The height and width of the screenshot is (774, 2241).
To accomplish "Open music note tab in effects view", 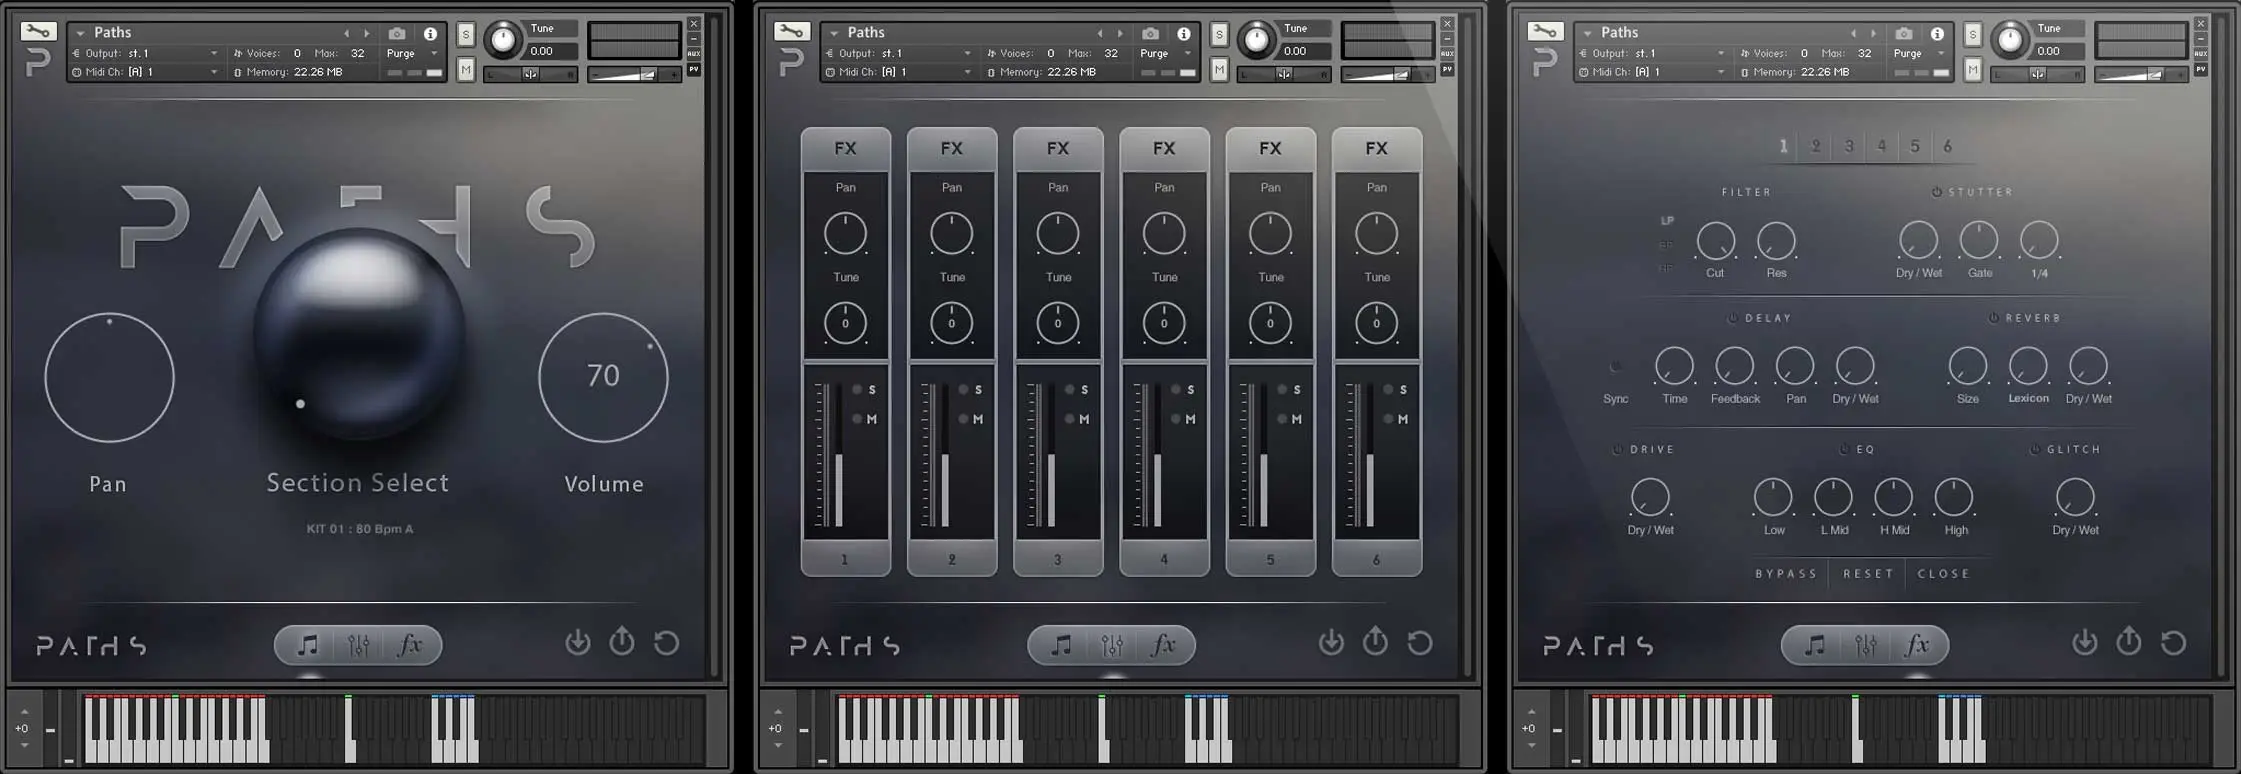I will (x=1814, y=646).
